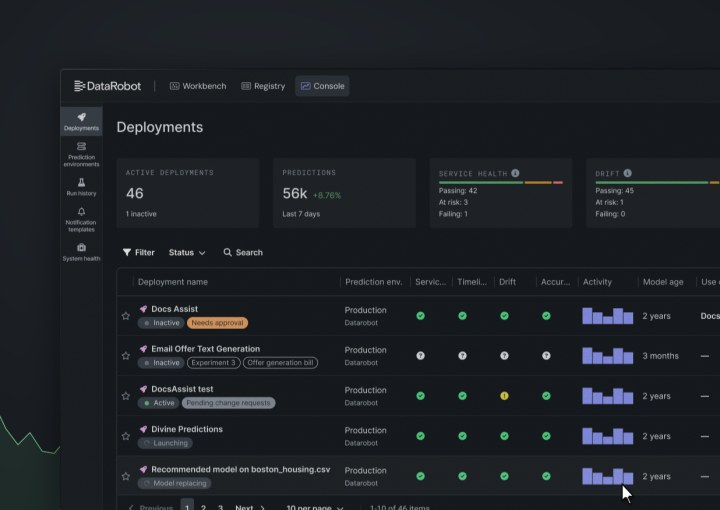Open Recommended model on boston_housing.csv

click(241, 469)
